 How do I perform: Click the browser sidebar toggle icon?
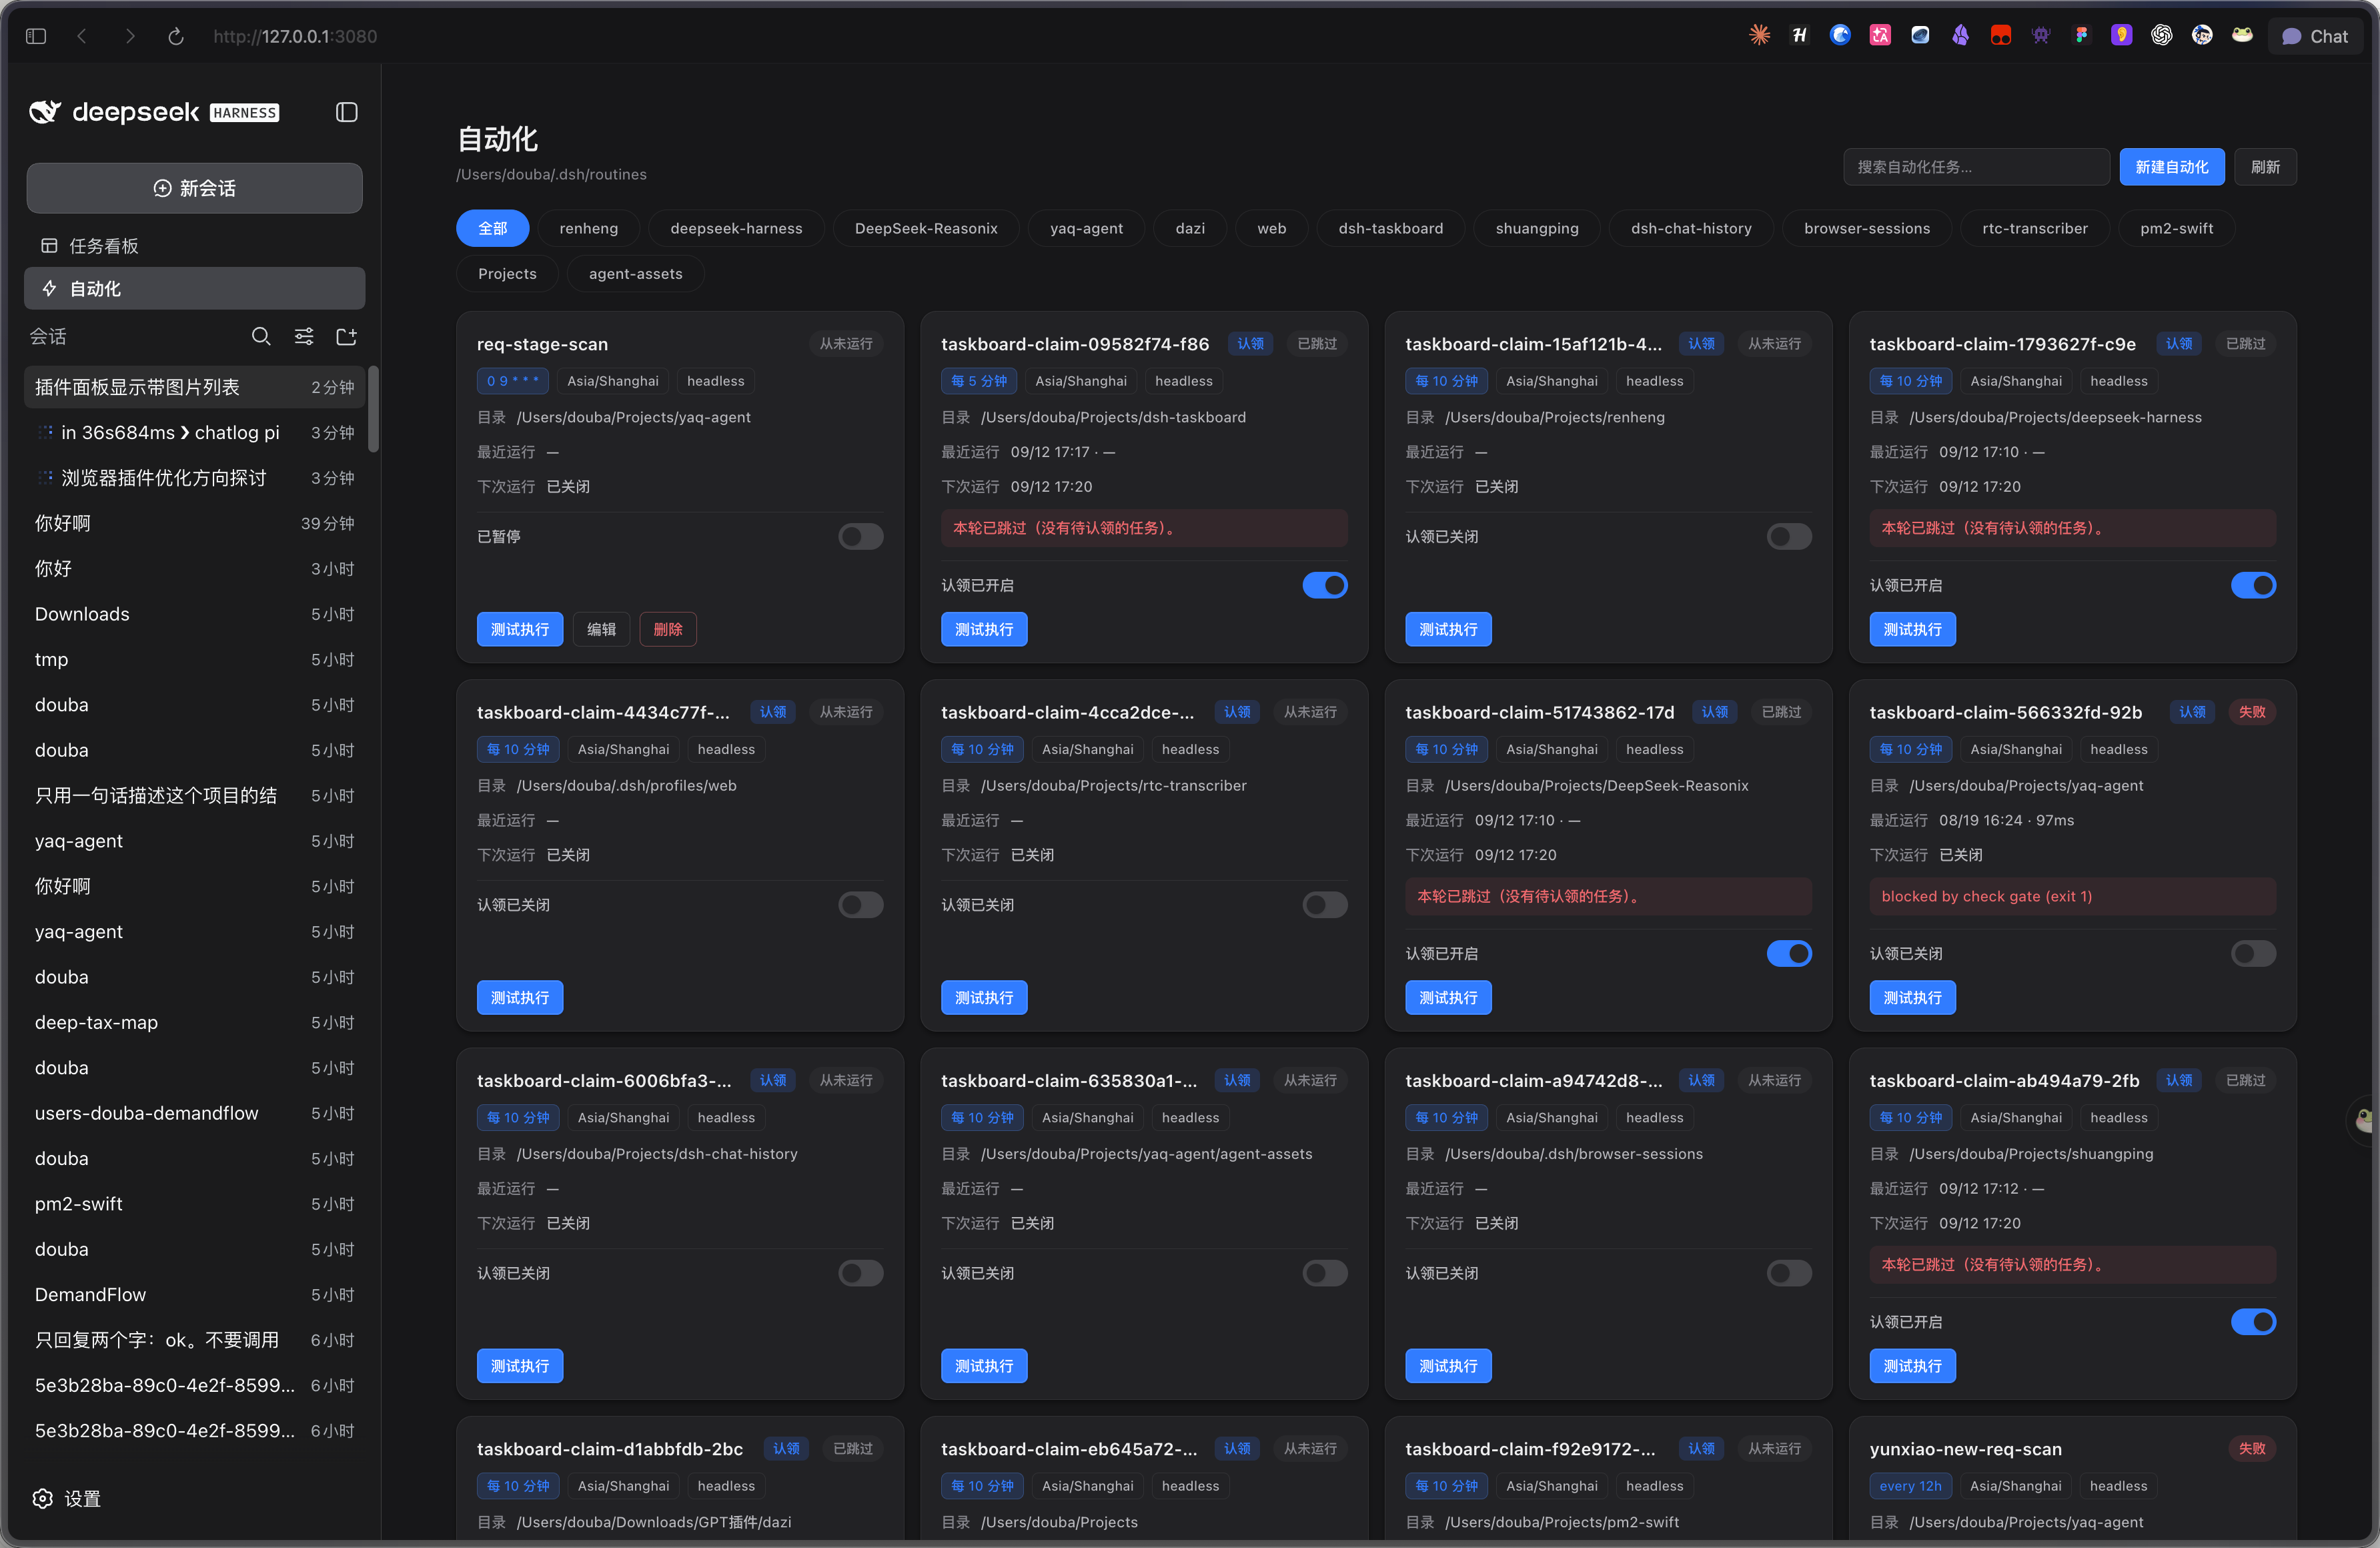point(36,36)
